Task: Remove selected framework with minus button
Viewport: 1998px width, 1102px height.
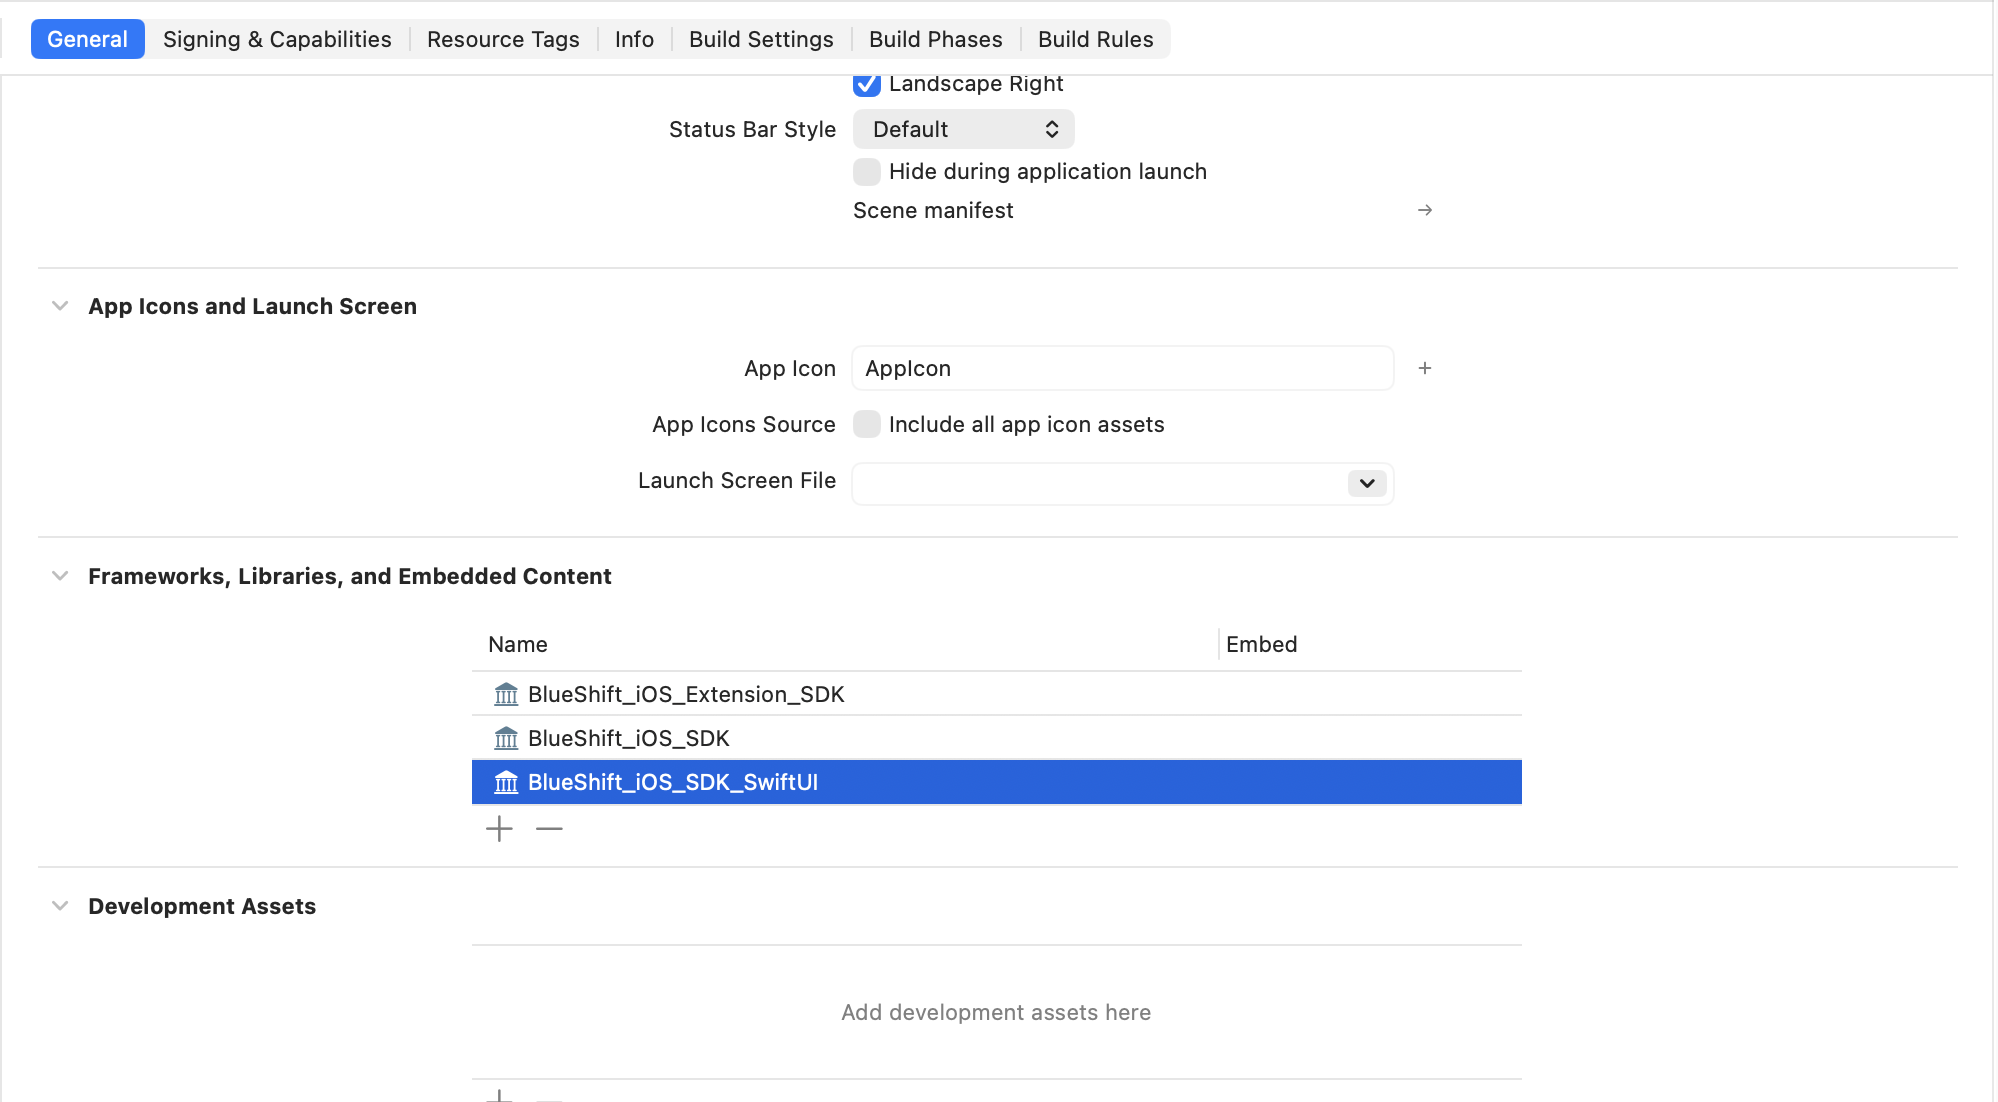Action: point(549,829)
